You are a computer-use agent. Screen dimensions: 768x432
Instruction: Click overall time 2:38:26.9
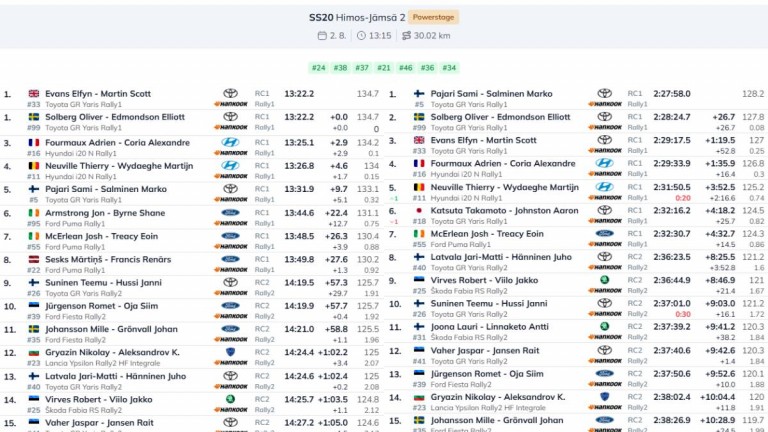tap(672, 420)
